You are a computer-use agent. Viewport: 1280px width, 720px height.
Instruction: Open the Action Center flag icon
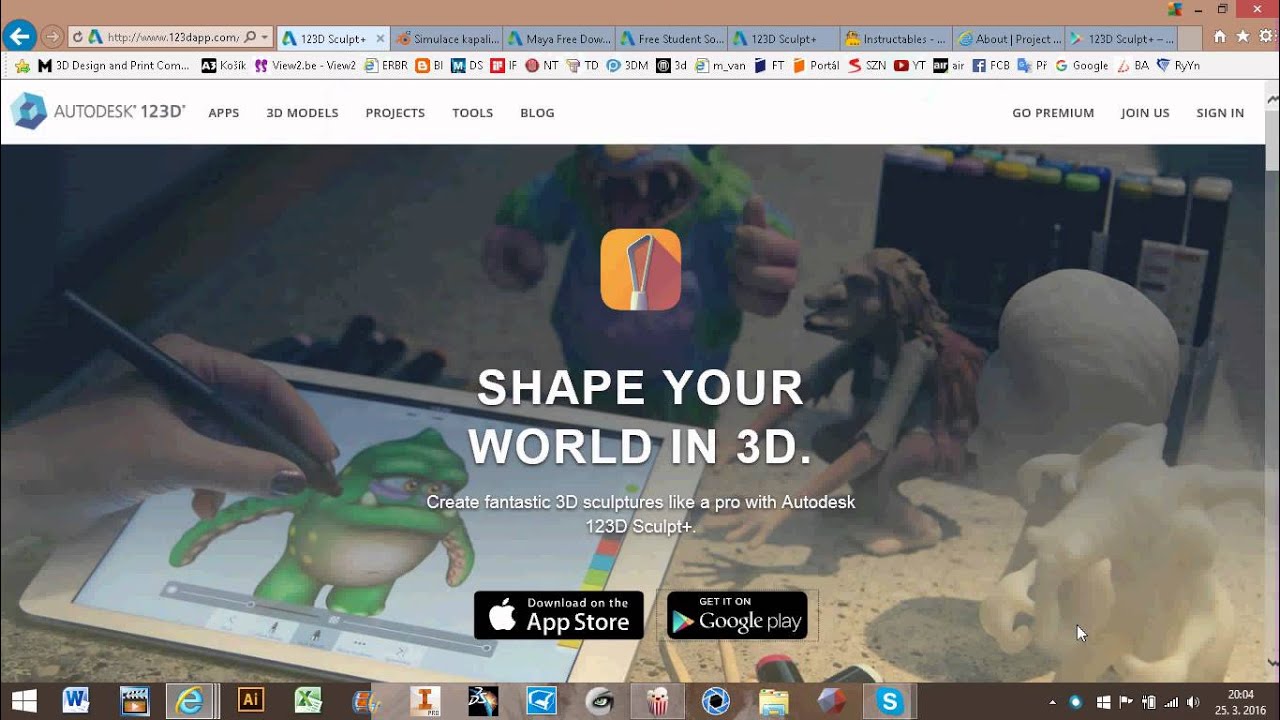pos(1125,702)
